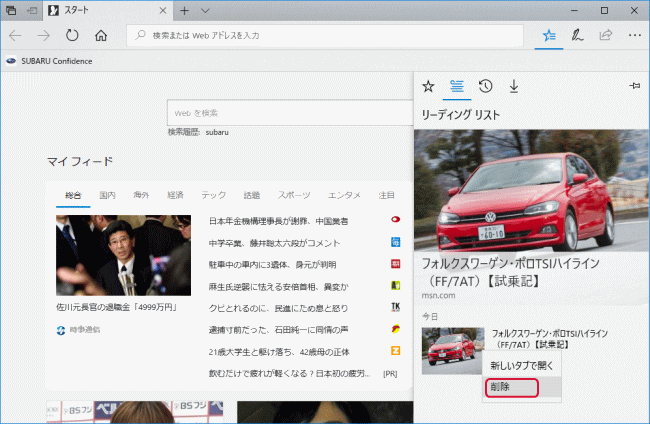Click small Polo thumbnail under 今日
Viewport: 650px width, 424px height.
click(x=453, y=351)
